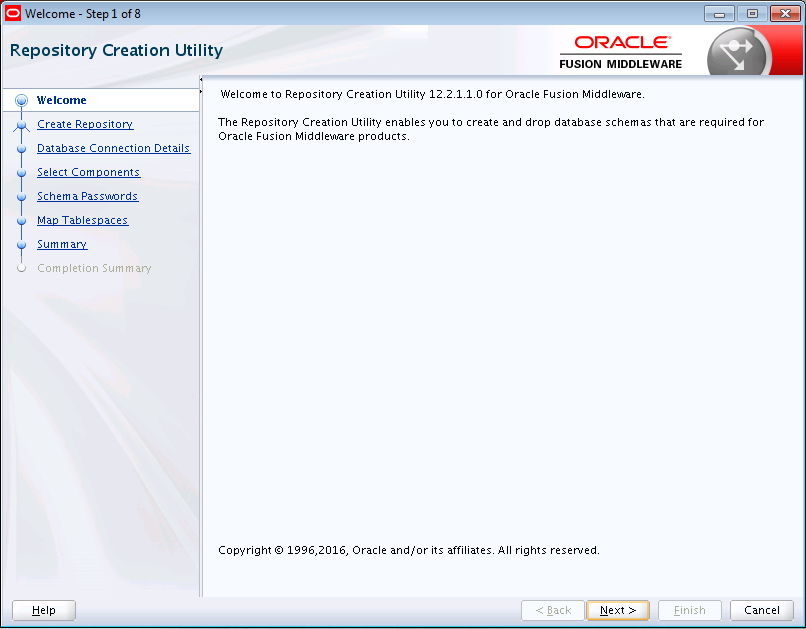This screenshot has height=629, width=806.
Task: Click the Oracle icon in the title bar
Action: 12,13
